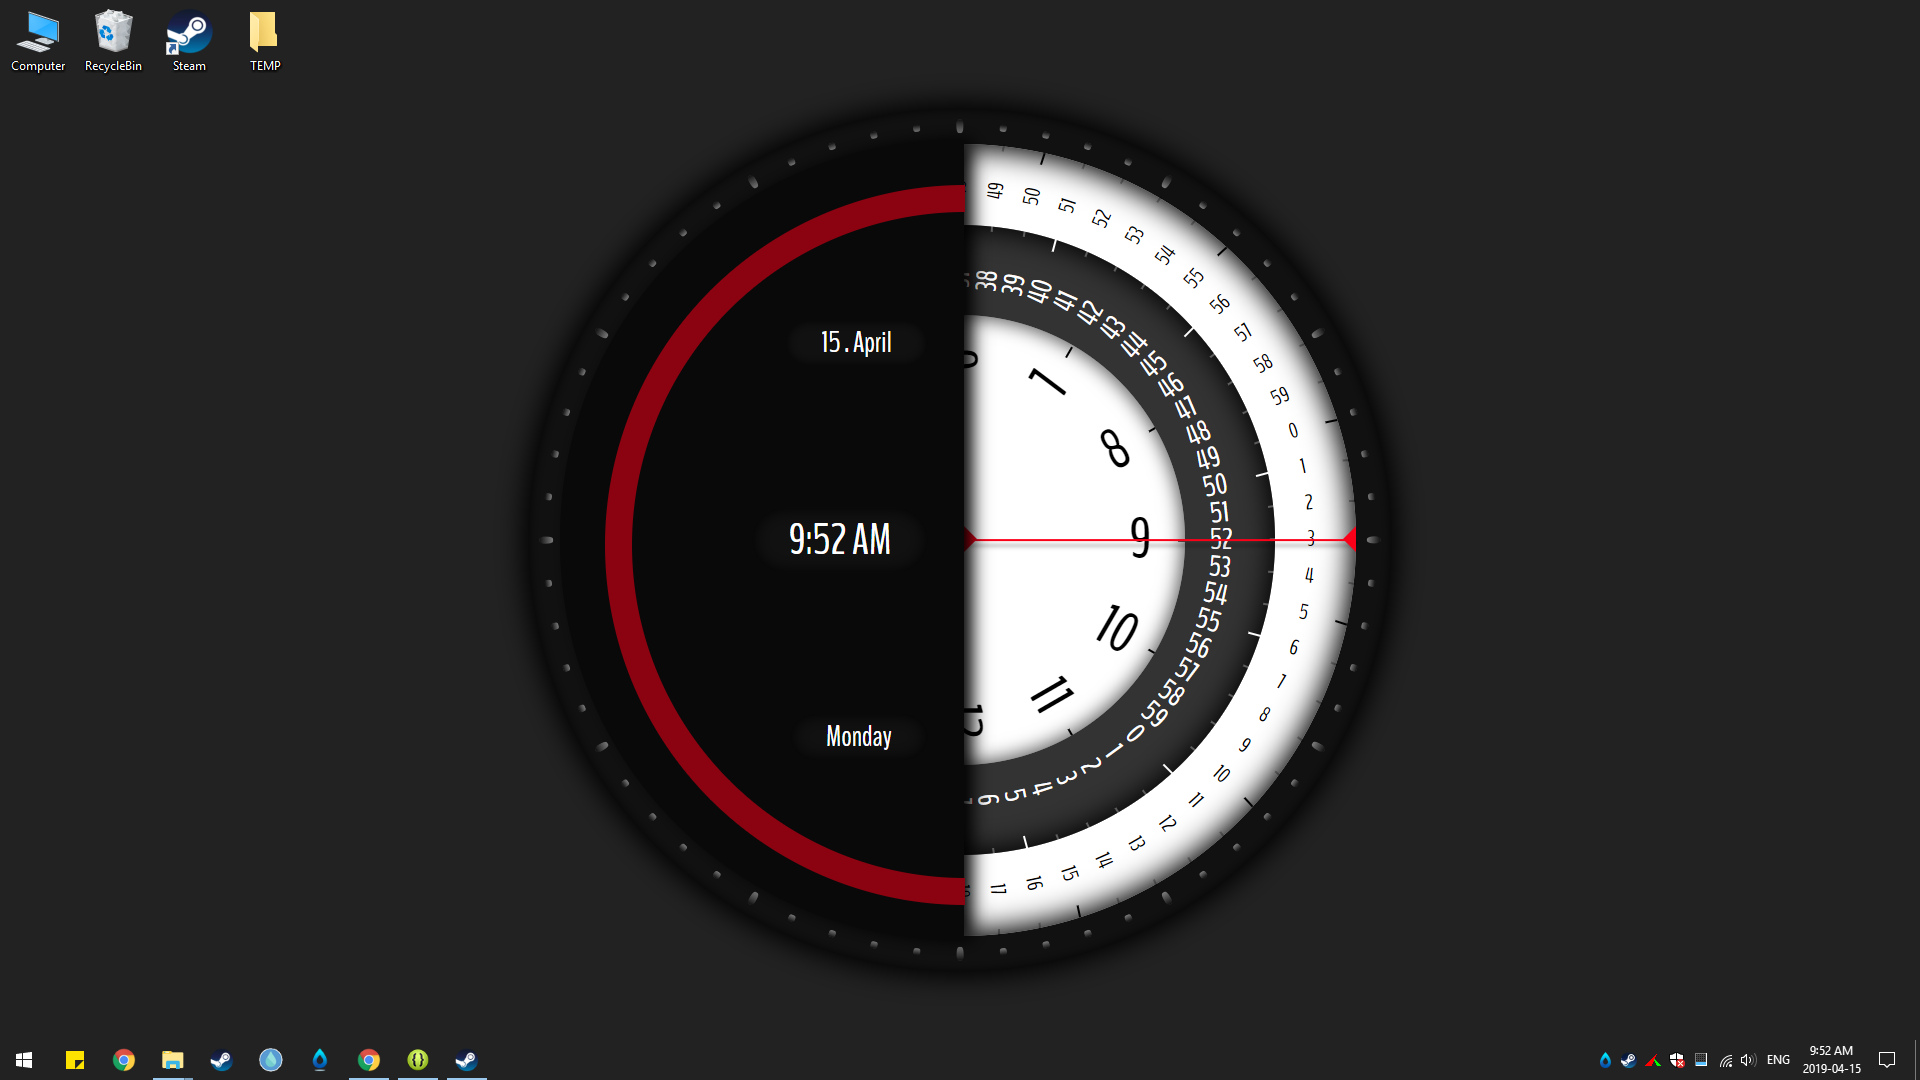This screenshot has width=1920, height=1080.
Task: Expand Start menu with Windows button
Action: [x=24, y=1059]
